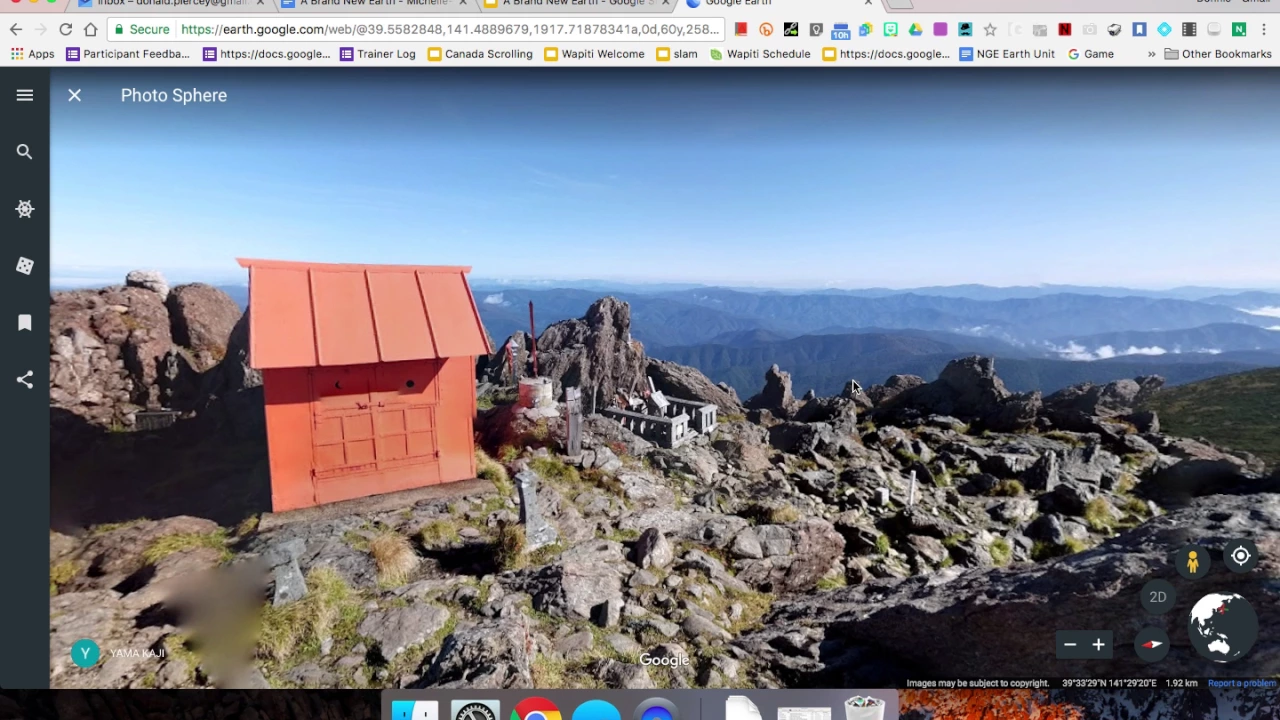The image size is (1280, 720).
Task: Open System Preferences from the Dock
Action: point(475,710)
